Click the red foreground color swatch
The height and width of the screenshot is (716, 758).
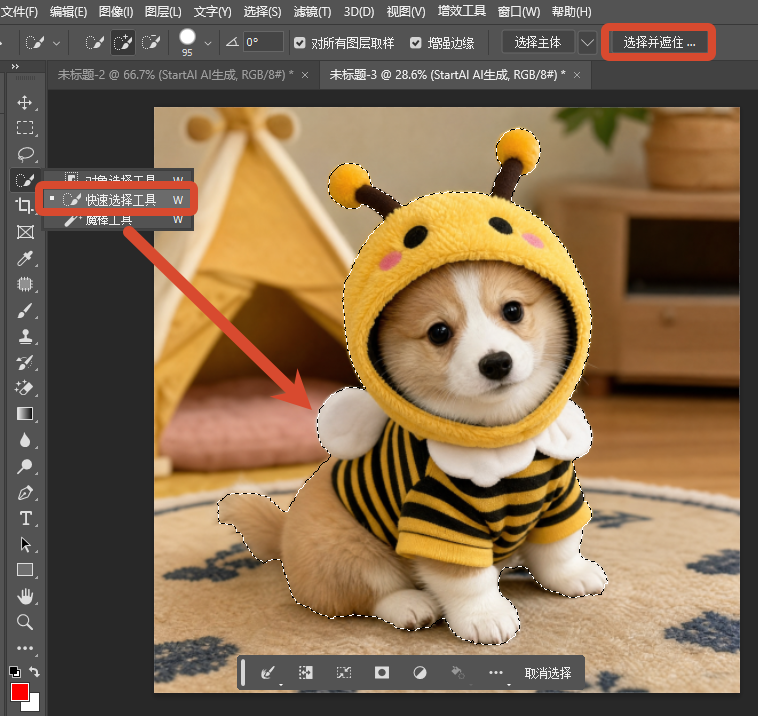pos(20,692)
